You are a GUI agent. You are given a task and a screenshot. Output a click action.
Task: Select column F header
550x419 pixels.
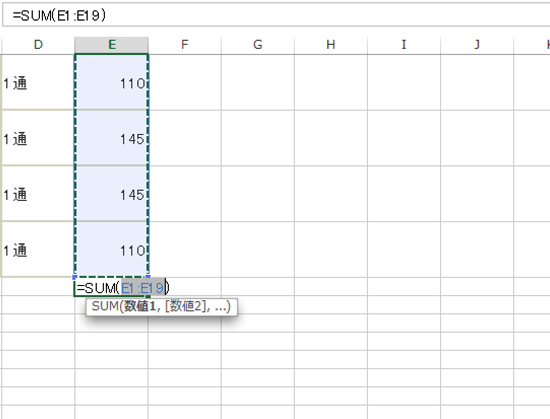coord(185,45)
